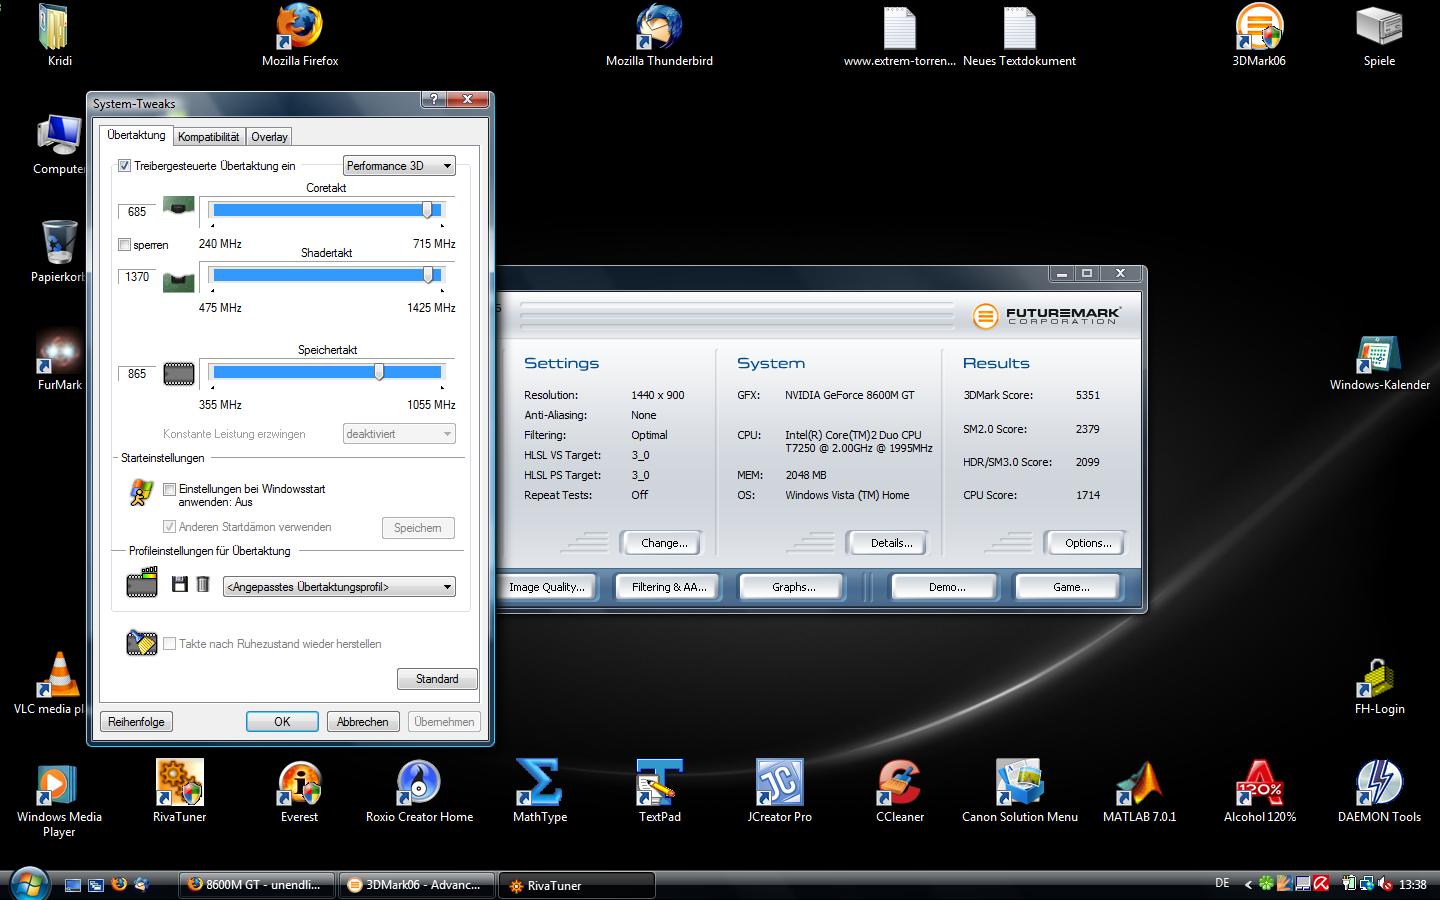Click the Coretakt value field 685
Viewport: 1440px width, 900px height.
coord(137,212)
